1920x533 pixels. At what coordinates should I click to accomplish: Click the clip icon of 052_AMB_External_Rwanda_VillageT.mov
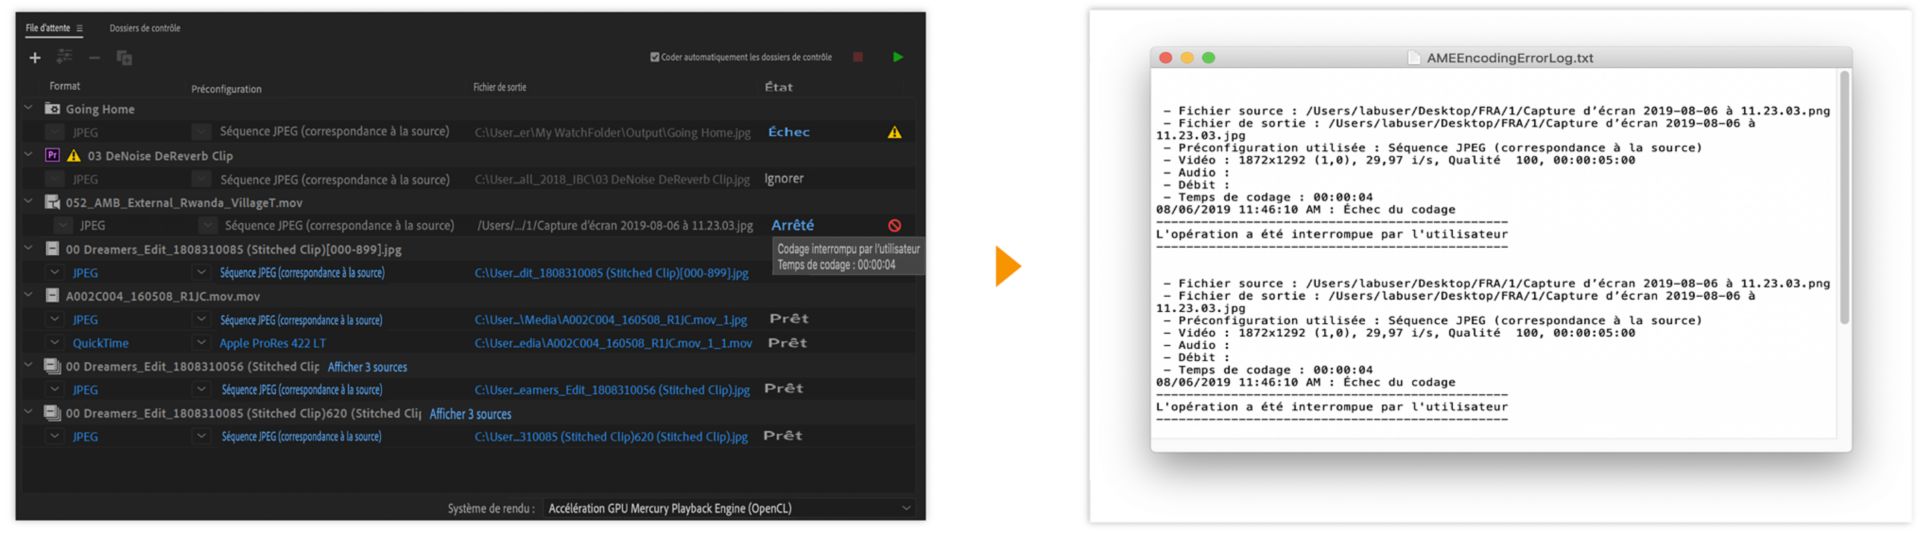click(53, 202)
